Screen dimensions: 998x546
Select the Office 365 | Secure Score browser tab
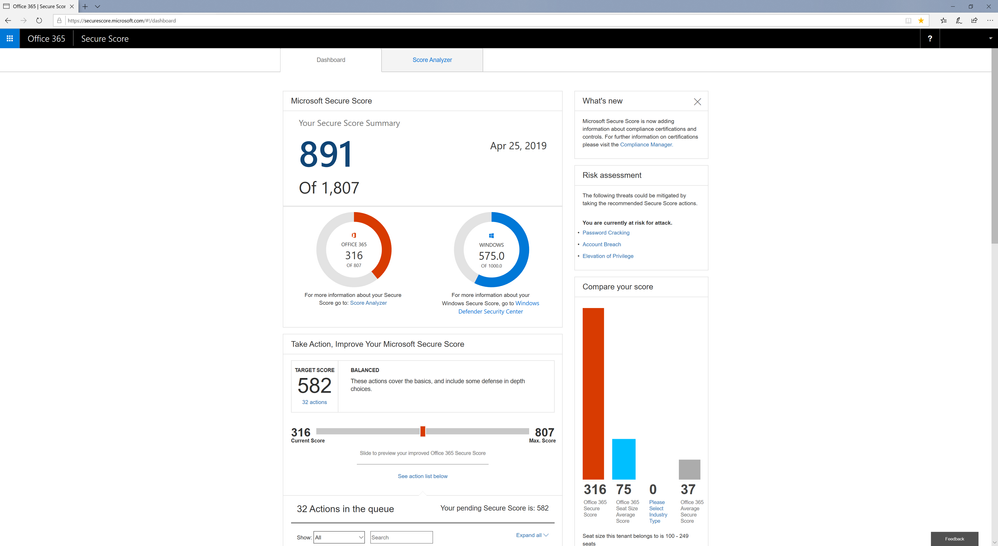pos(39,6)
